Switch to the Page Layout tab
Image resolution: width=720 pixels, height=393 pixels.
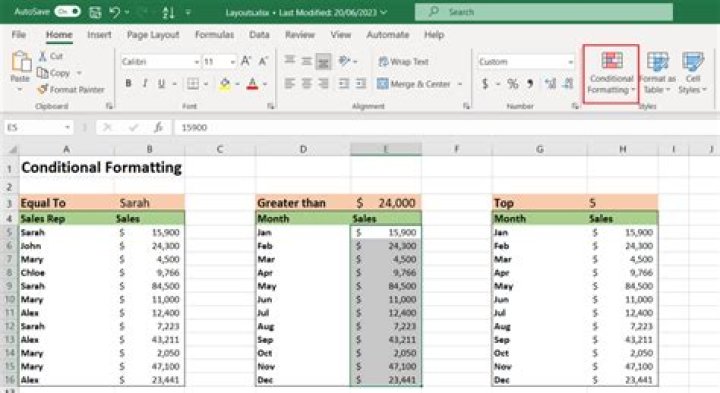(x=153, y=34)
